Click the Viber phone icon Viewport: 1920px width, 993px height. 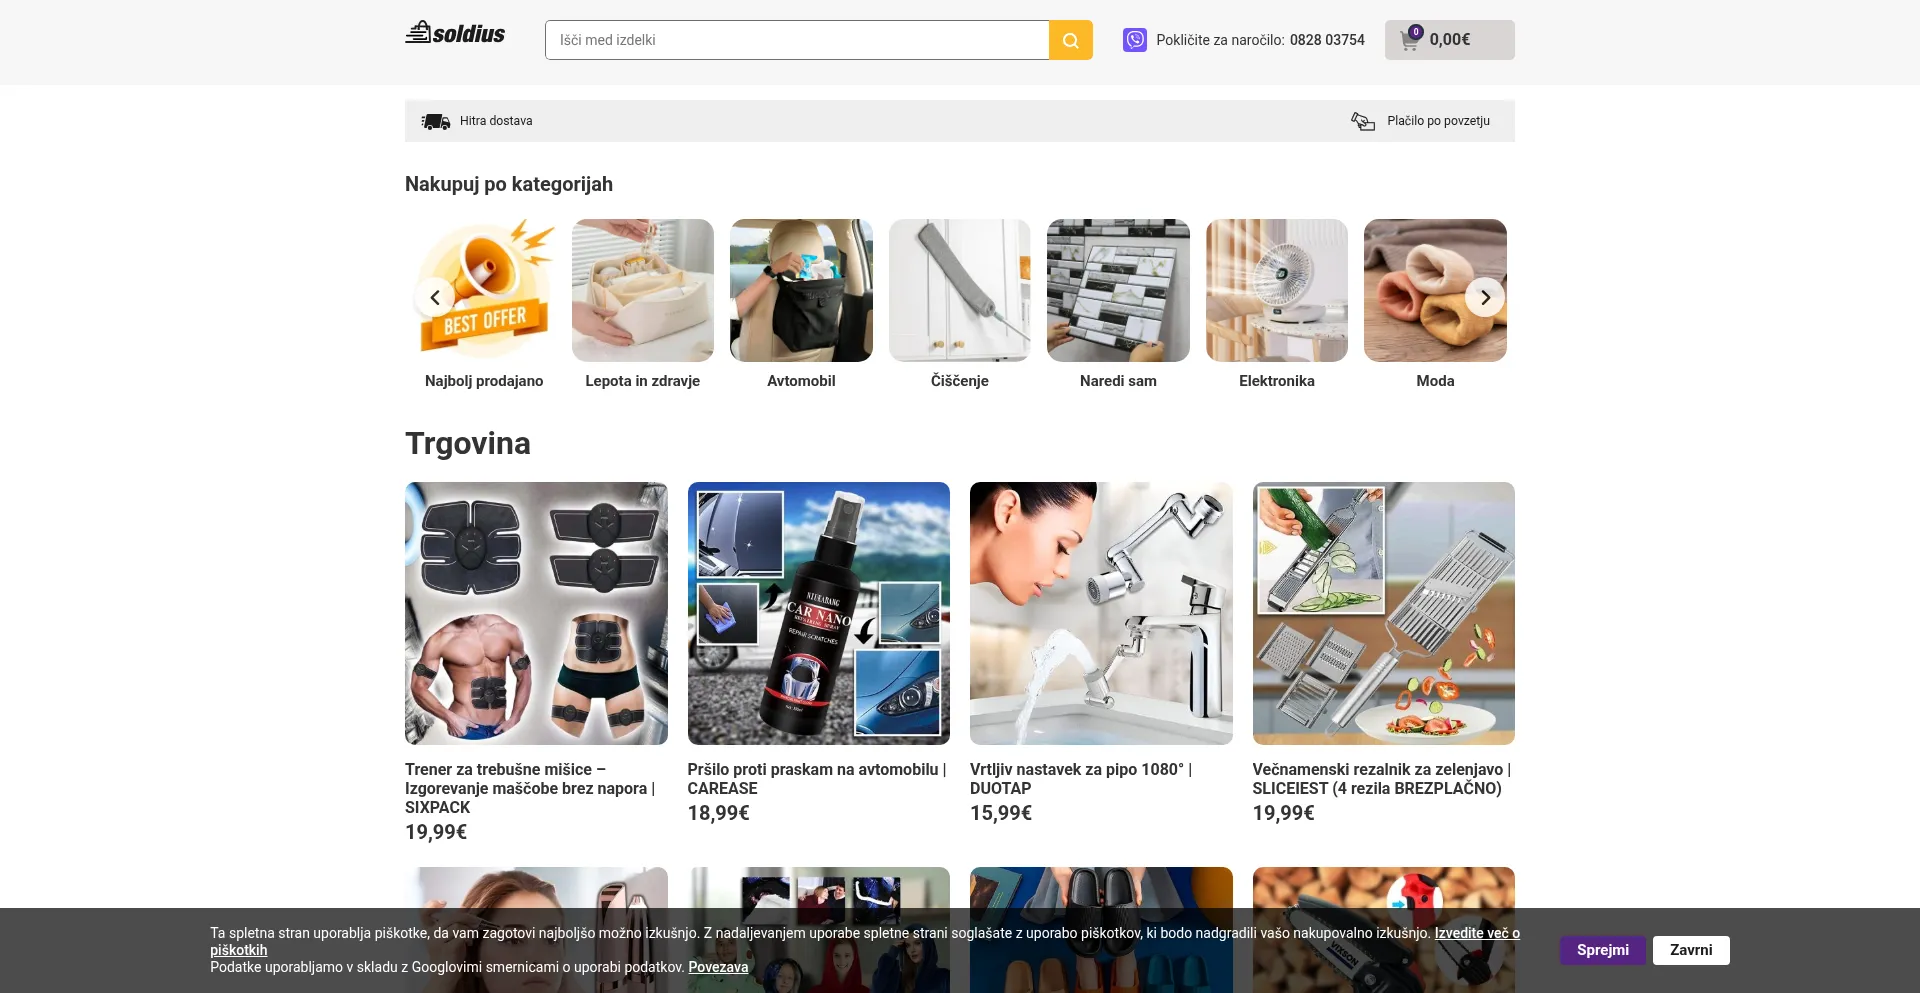tap(1134, 40)
